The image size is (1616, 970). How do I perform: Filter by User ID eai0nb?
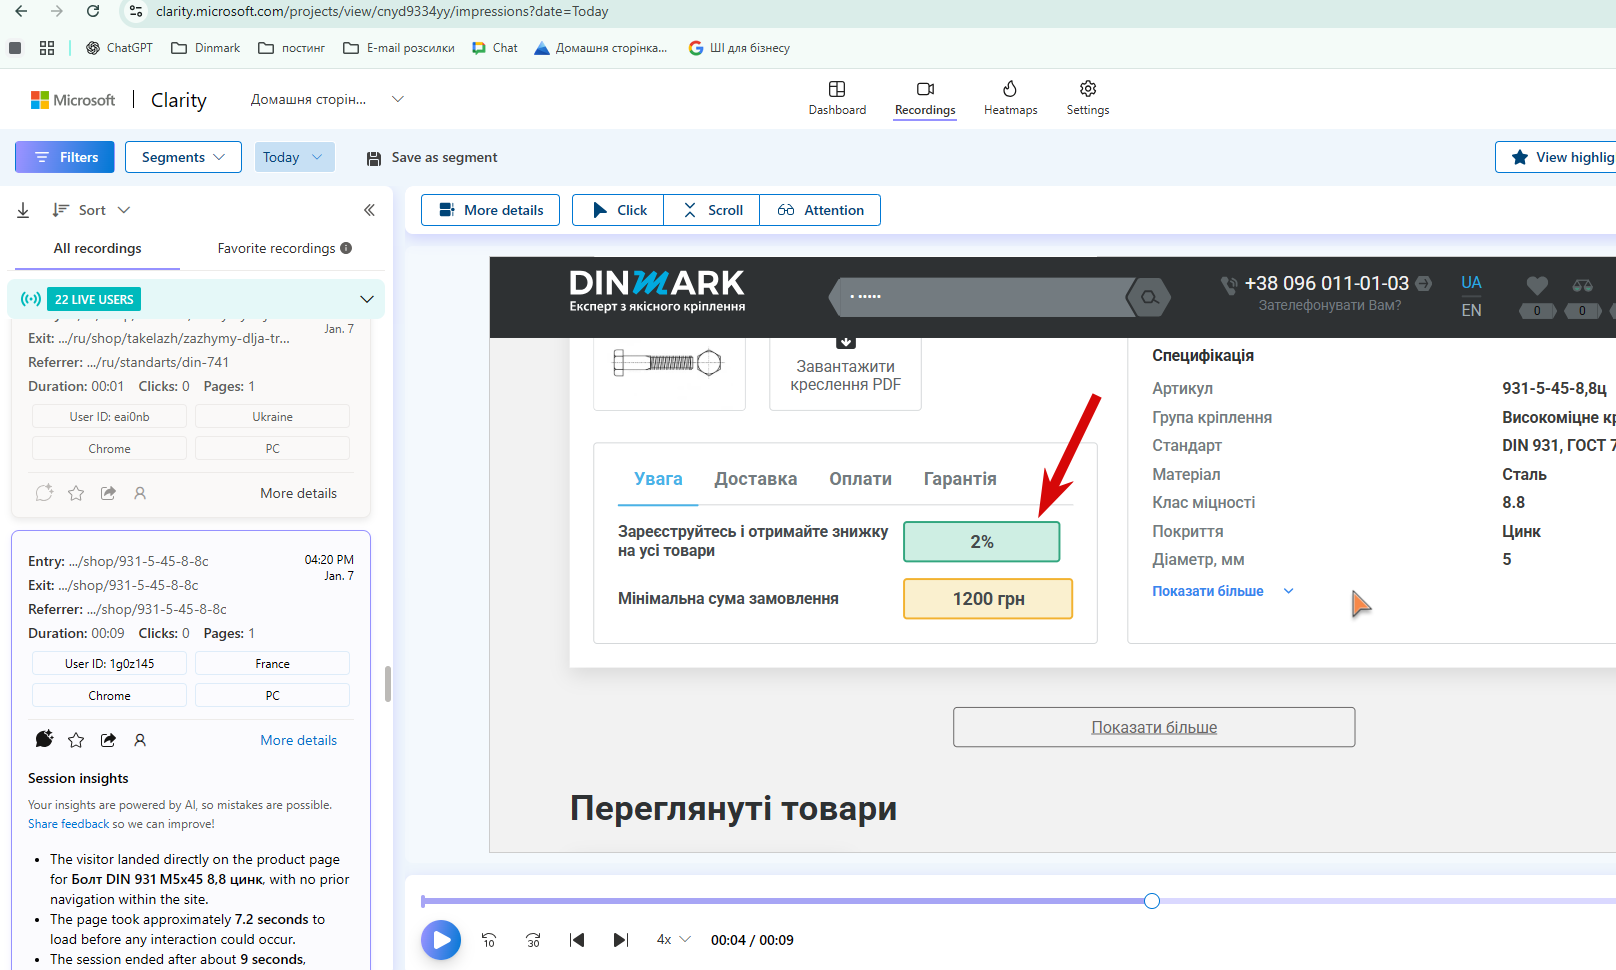(x=109, y=417)
